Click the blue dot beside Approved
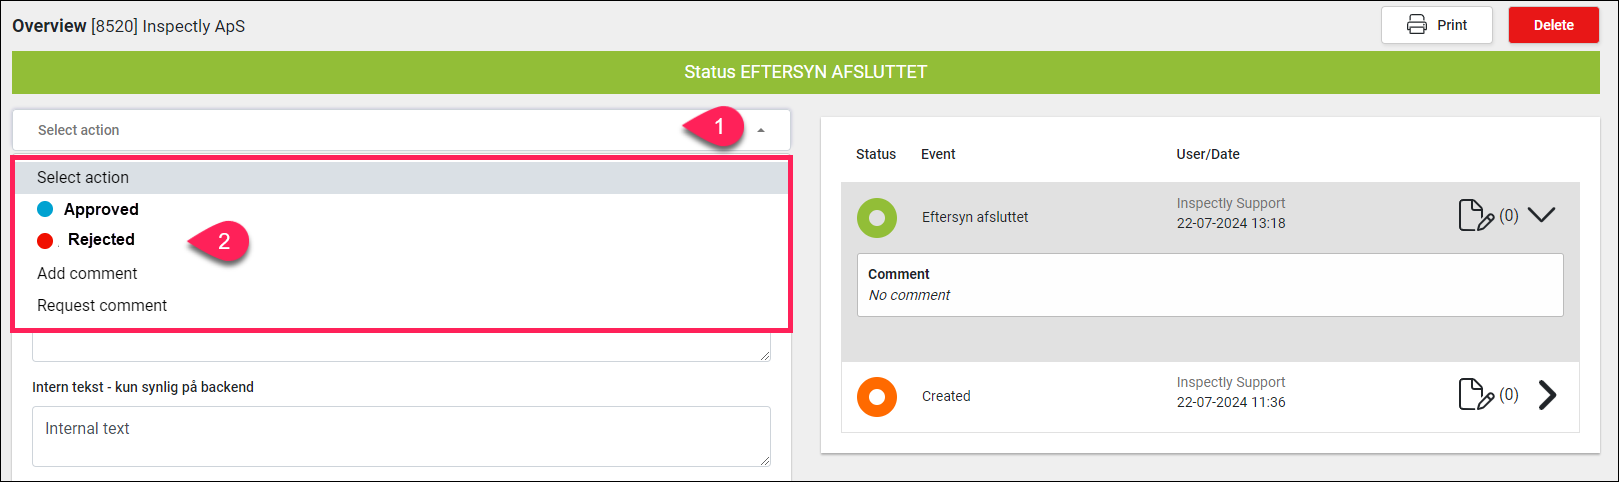 45,209
